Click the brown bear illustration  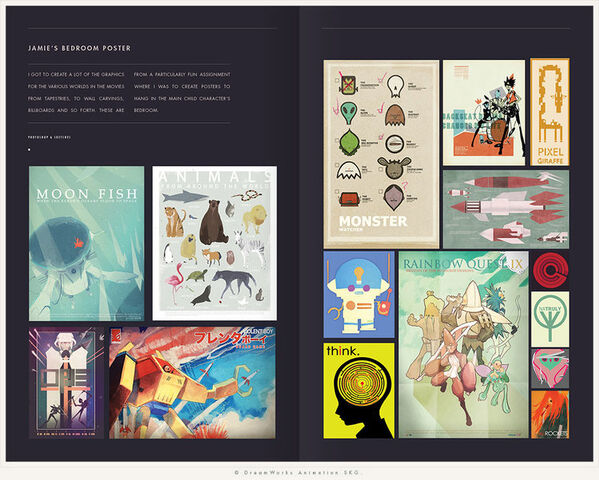[213, 222]
